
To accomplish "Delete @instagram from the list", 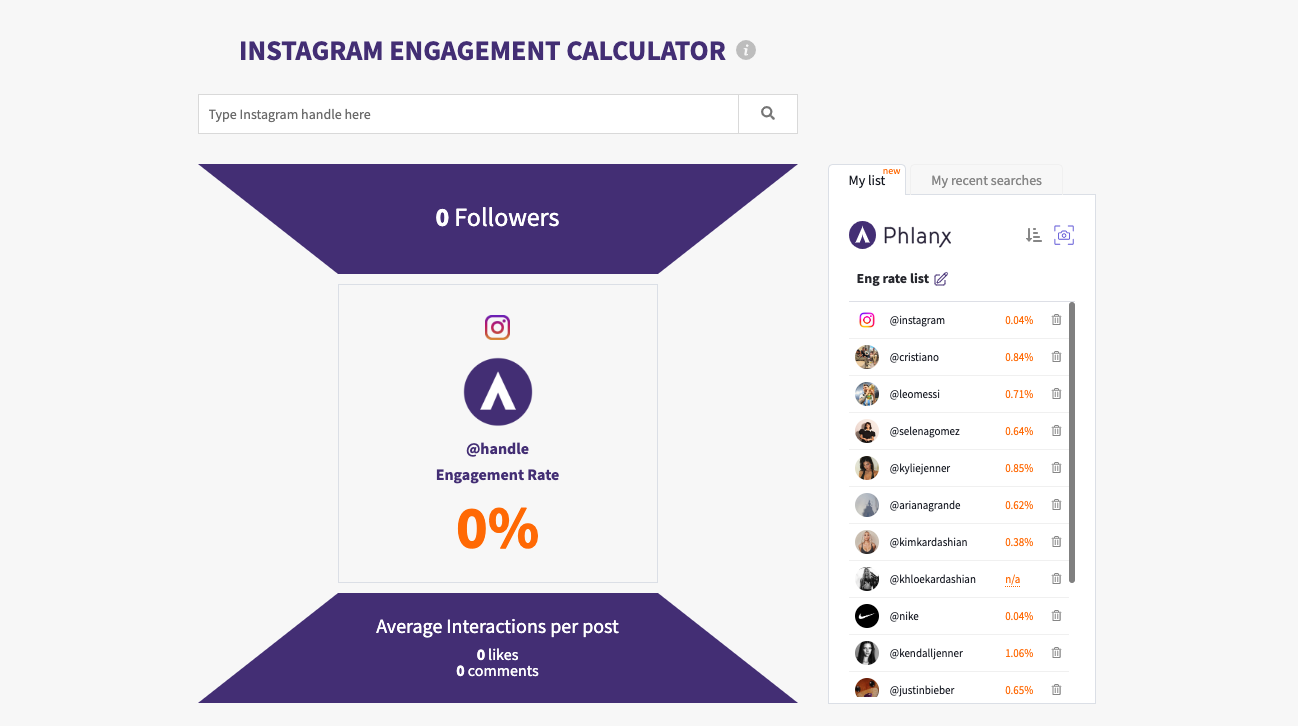I will [1056, 320].
